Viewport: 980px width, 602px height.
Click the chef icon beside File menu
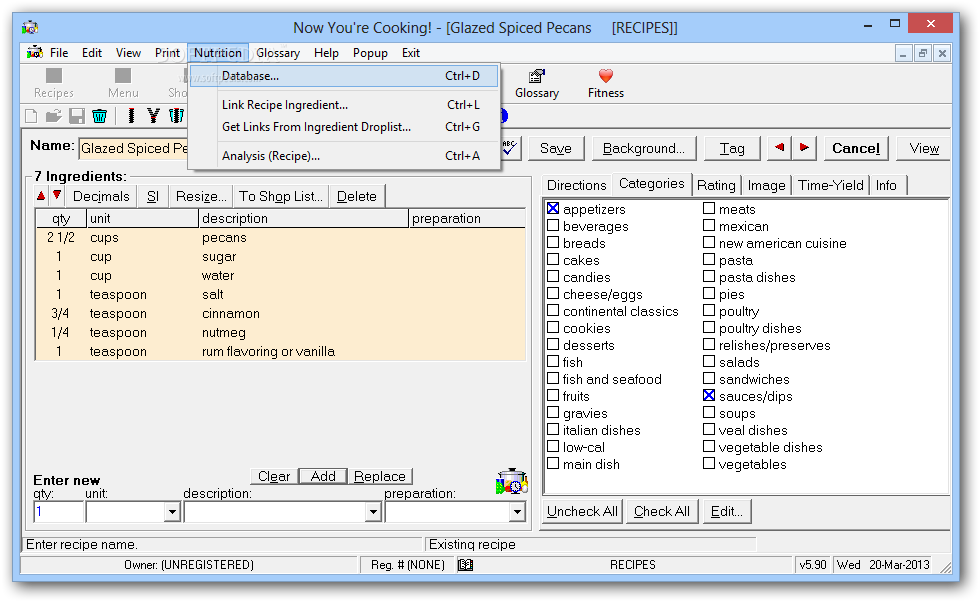click(x=35, y=53)
